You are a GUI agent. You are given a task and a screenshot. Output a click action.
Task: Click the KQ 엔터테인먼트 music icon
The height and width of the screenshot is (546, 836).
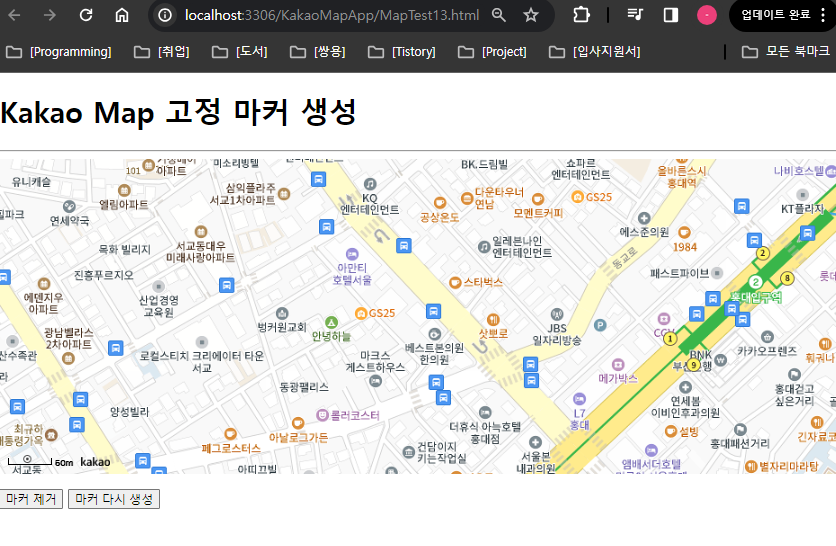[370, 184]
